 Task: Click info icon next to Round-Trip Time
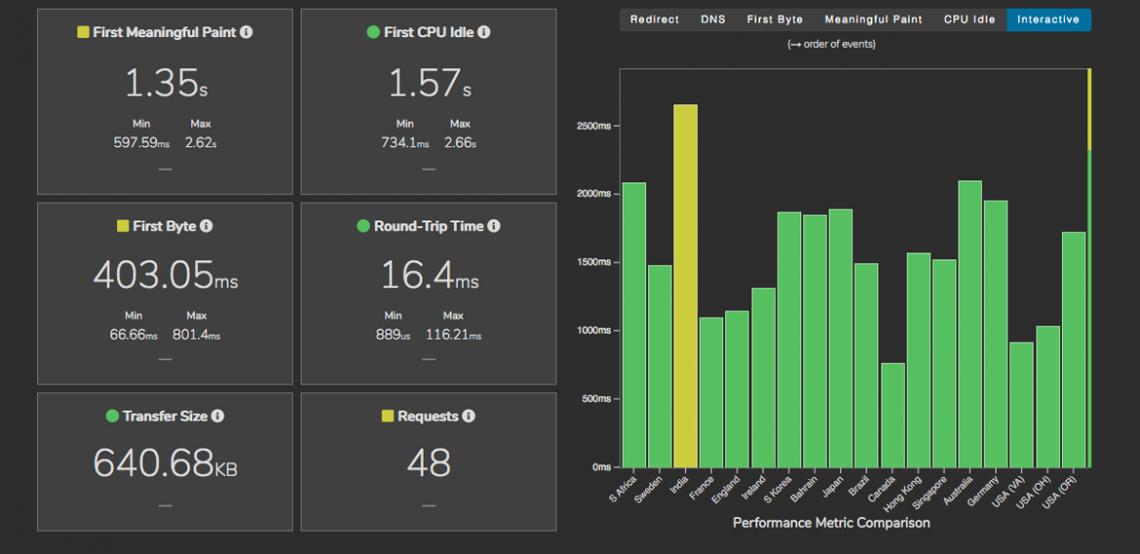pos(494,227)
